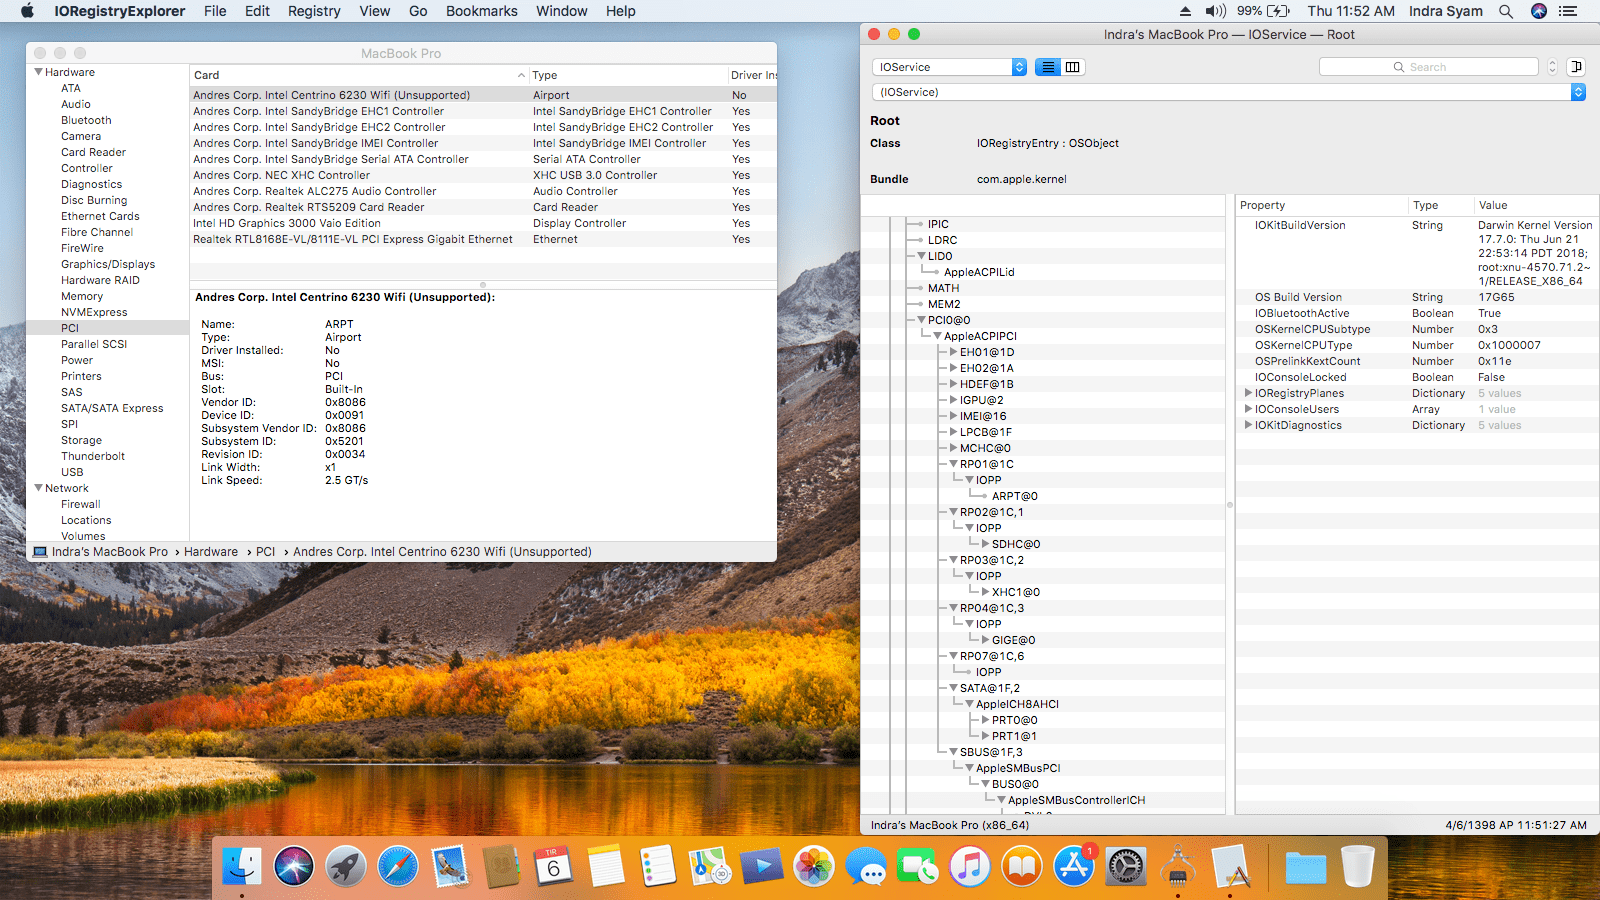Viewport: 1600px width, 900px height.
Task: Click the volume icon in menu bar
Action: (x=1215, y=11)
